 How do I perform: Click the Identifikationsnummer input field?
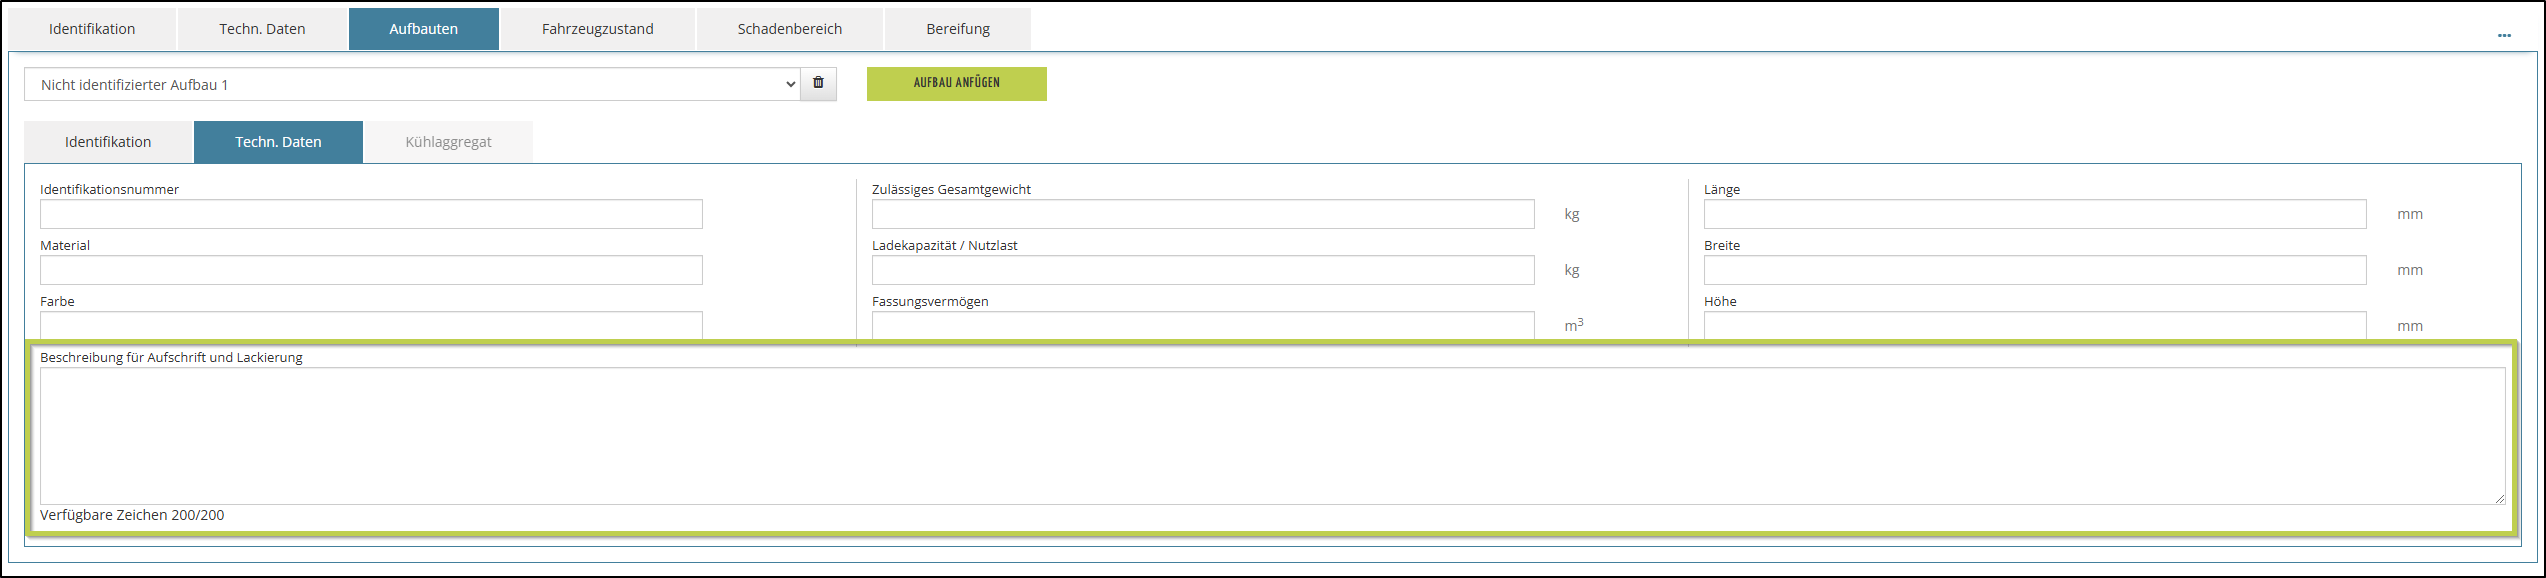coord(371,214)
